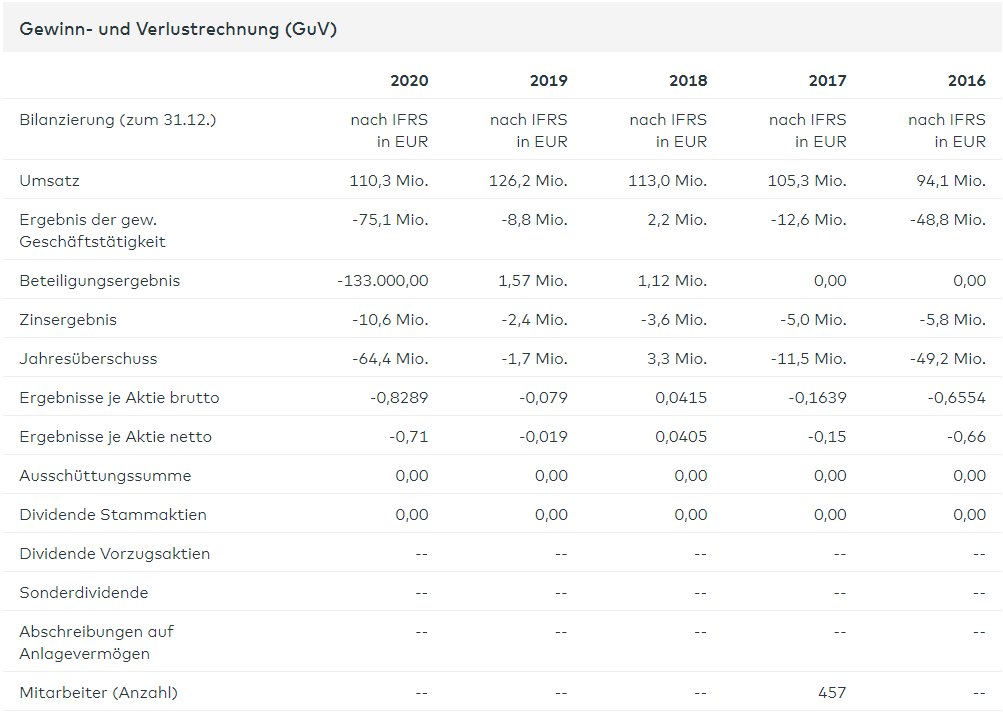1003x714 pixels.
Task: Click the 2020 Umsatz value 110,3 Mio.
Action: pos(389,181)
